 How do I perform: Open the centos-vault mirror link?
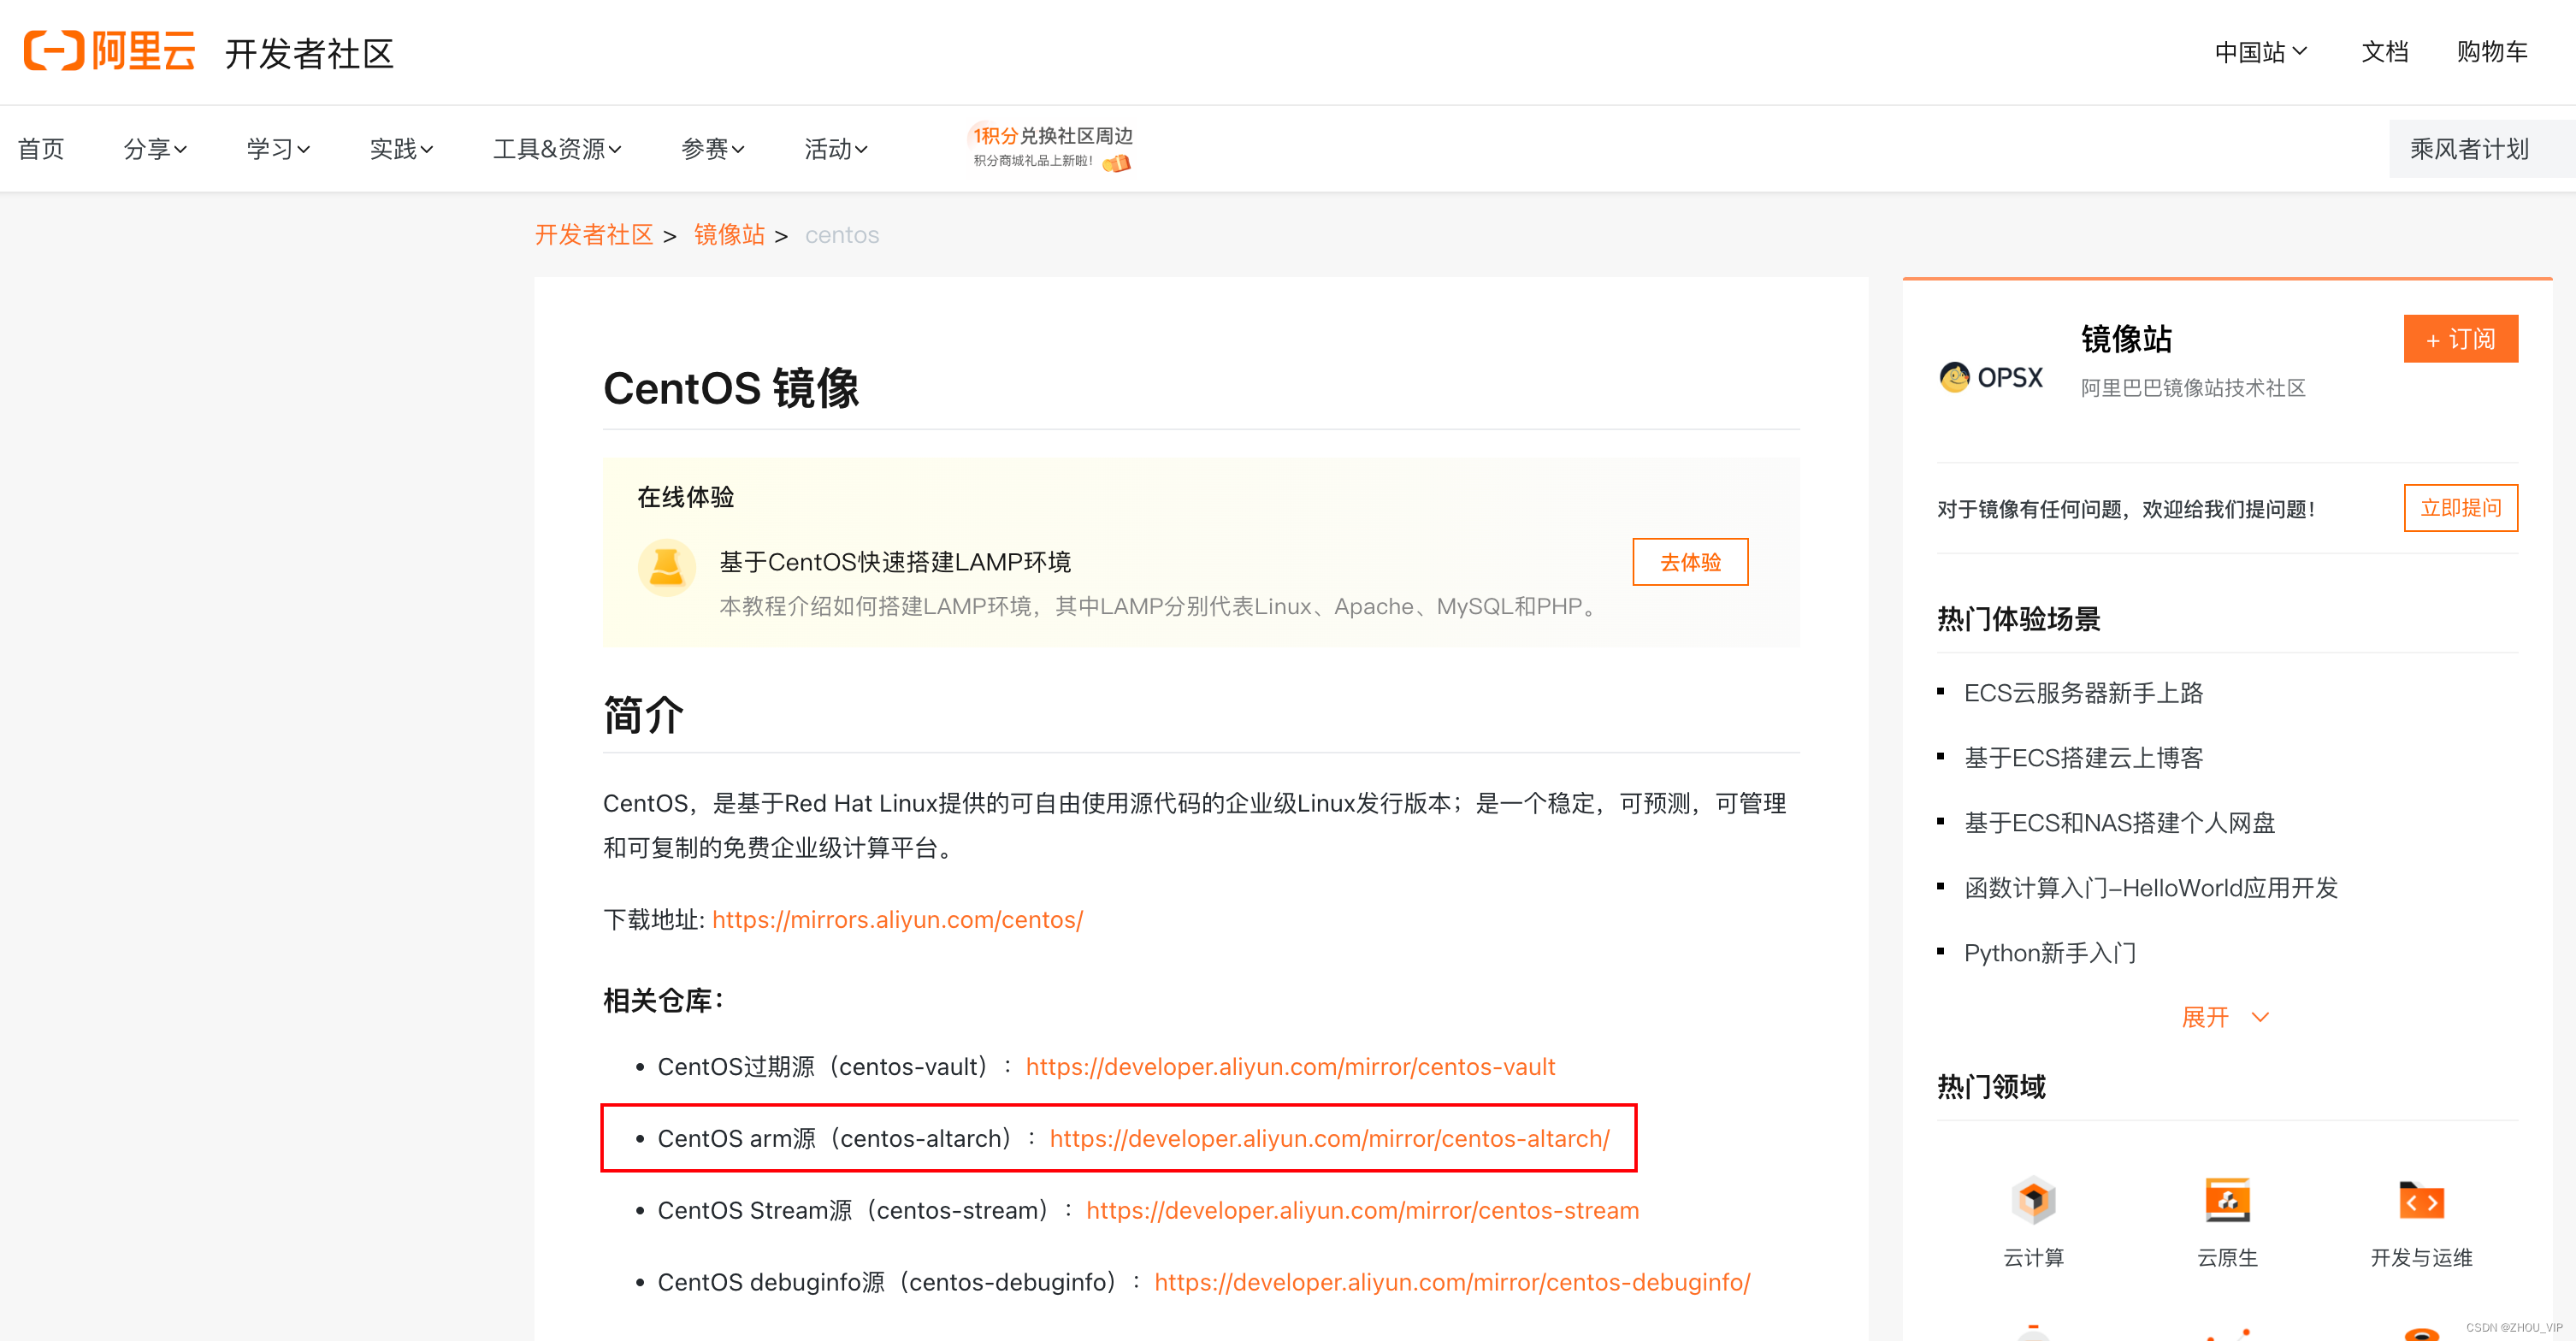coord(1290,1066)
